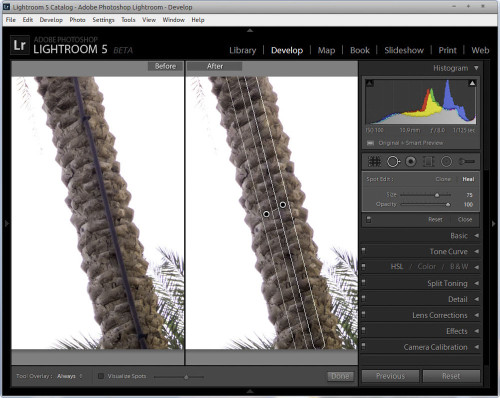
Task: Toggle the Camera Calibration panel switch
Action: click(364, 346)
